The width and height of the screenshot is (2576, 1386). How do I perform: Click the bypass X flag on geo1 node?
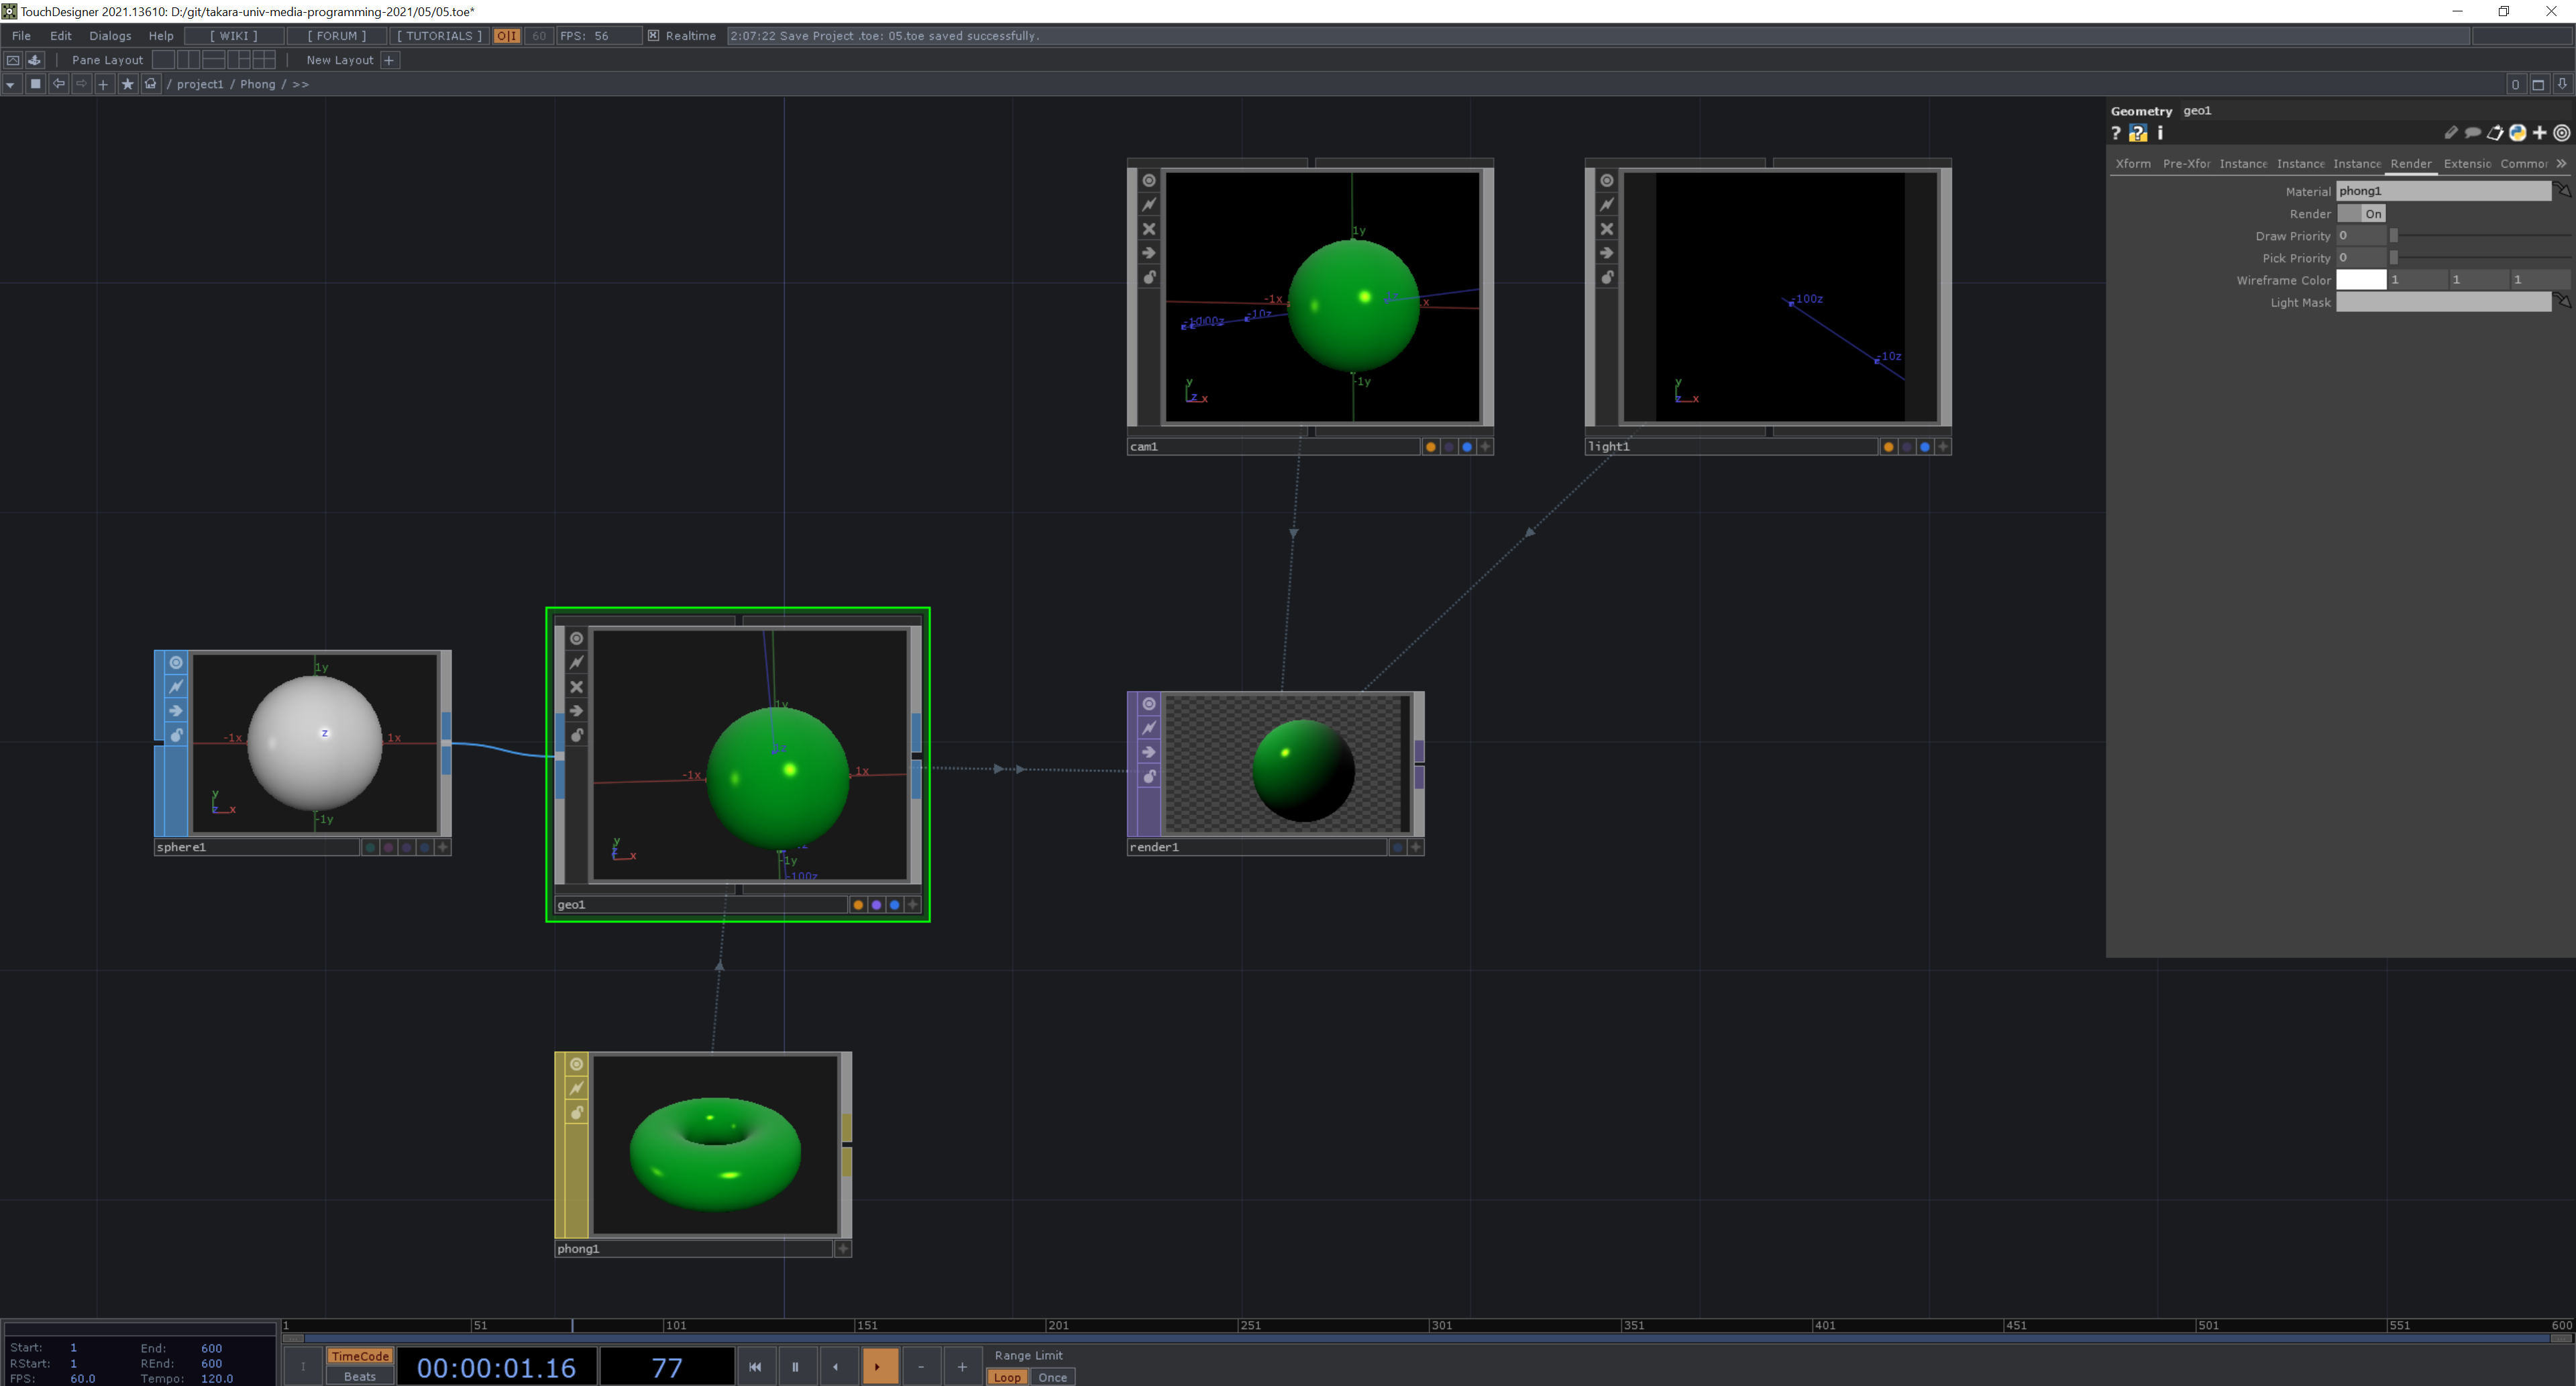click(576, 687)
